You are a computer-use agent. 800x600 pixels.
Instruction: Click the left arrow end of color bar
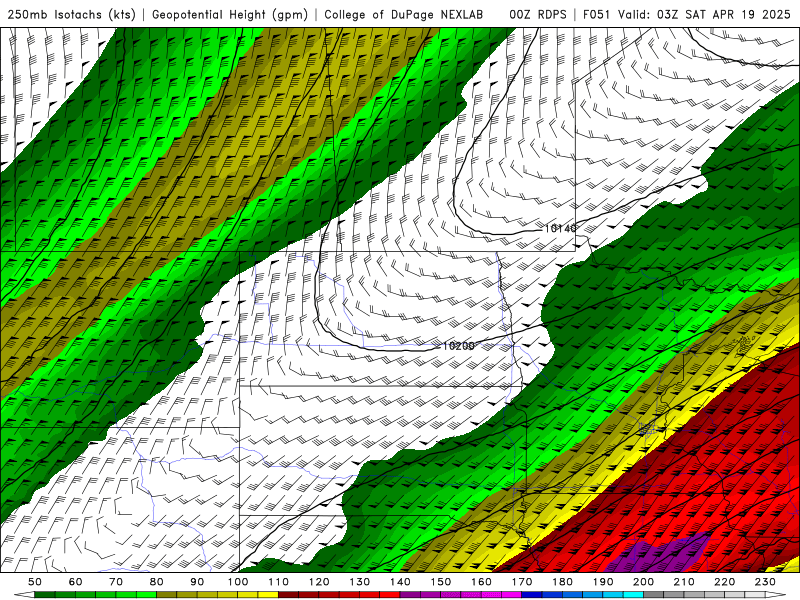click(24, 595)
